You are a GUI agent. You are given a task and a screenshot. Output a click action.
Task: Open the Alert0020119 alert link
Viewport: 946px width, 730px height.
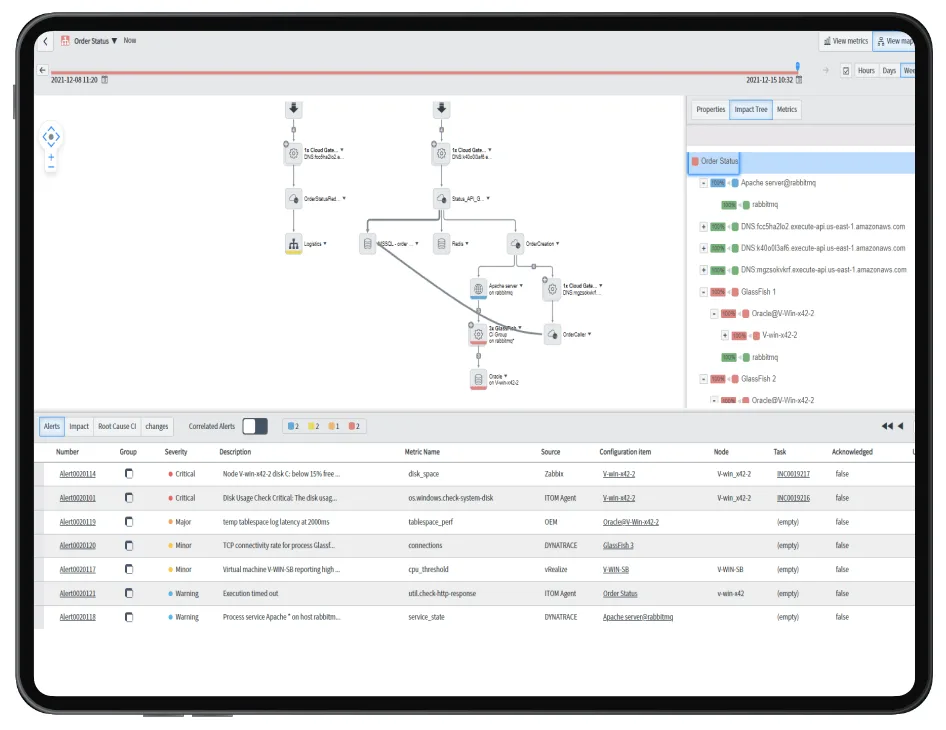click(x=77, y=522)
